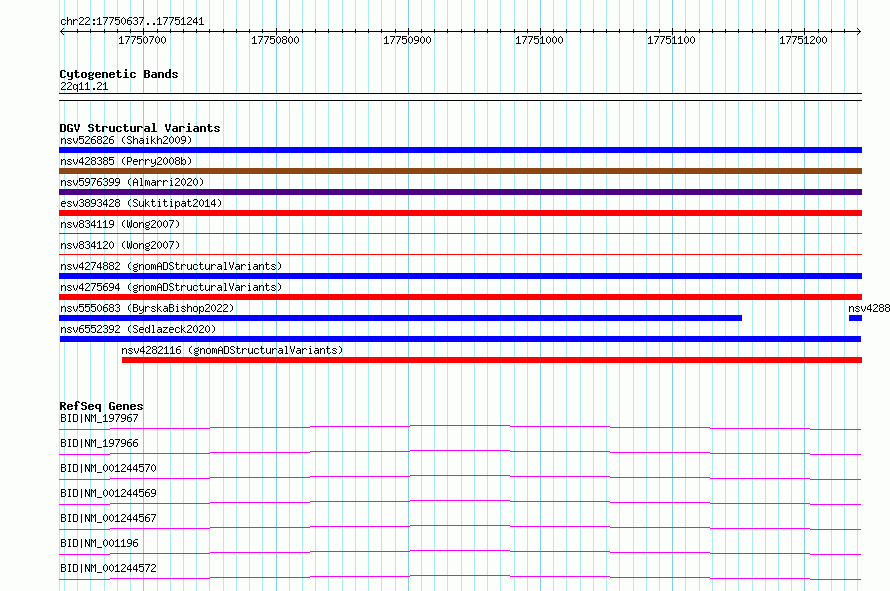890x591 pixels.
Task: Click the left arrow of the coordinate ruler
Action: [x=62, y=31]
